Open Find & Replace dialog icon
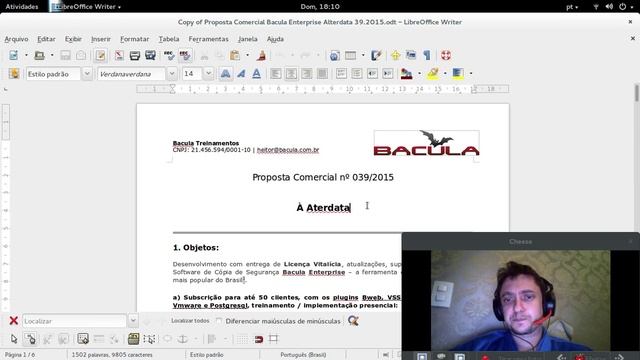The height and width of the screenshot is (360, 640). [x=353, y=321]
